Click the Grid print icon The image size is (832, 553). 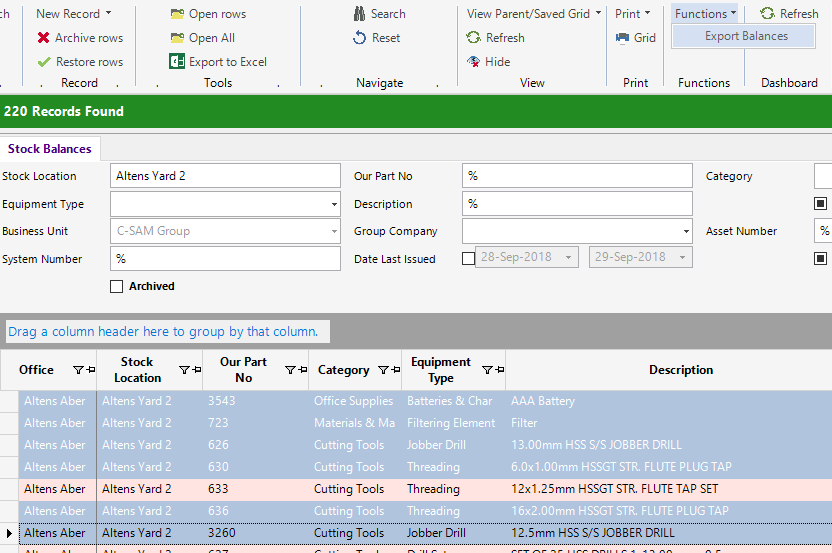pyautogui.click(x=622, y=38)
